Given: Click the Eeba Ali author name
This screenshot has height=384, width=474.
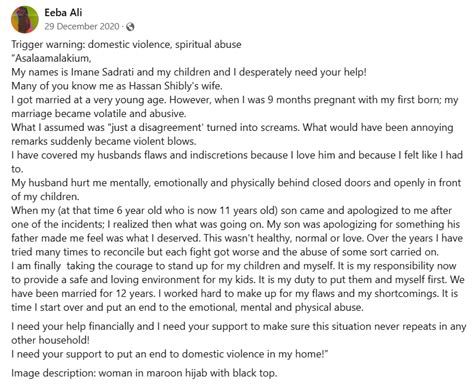Looking at the screenshot, I should (63, 13).
